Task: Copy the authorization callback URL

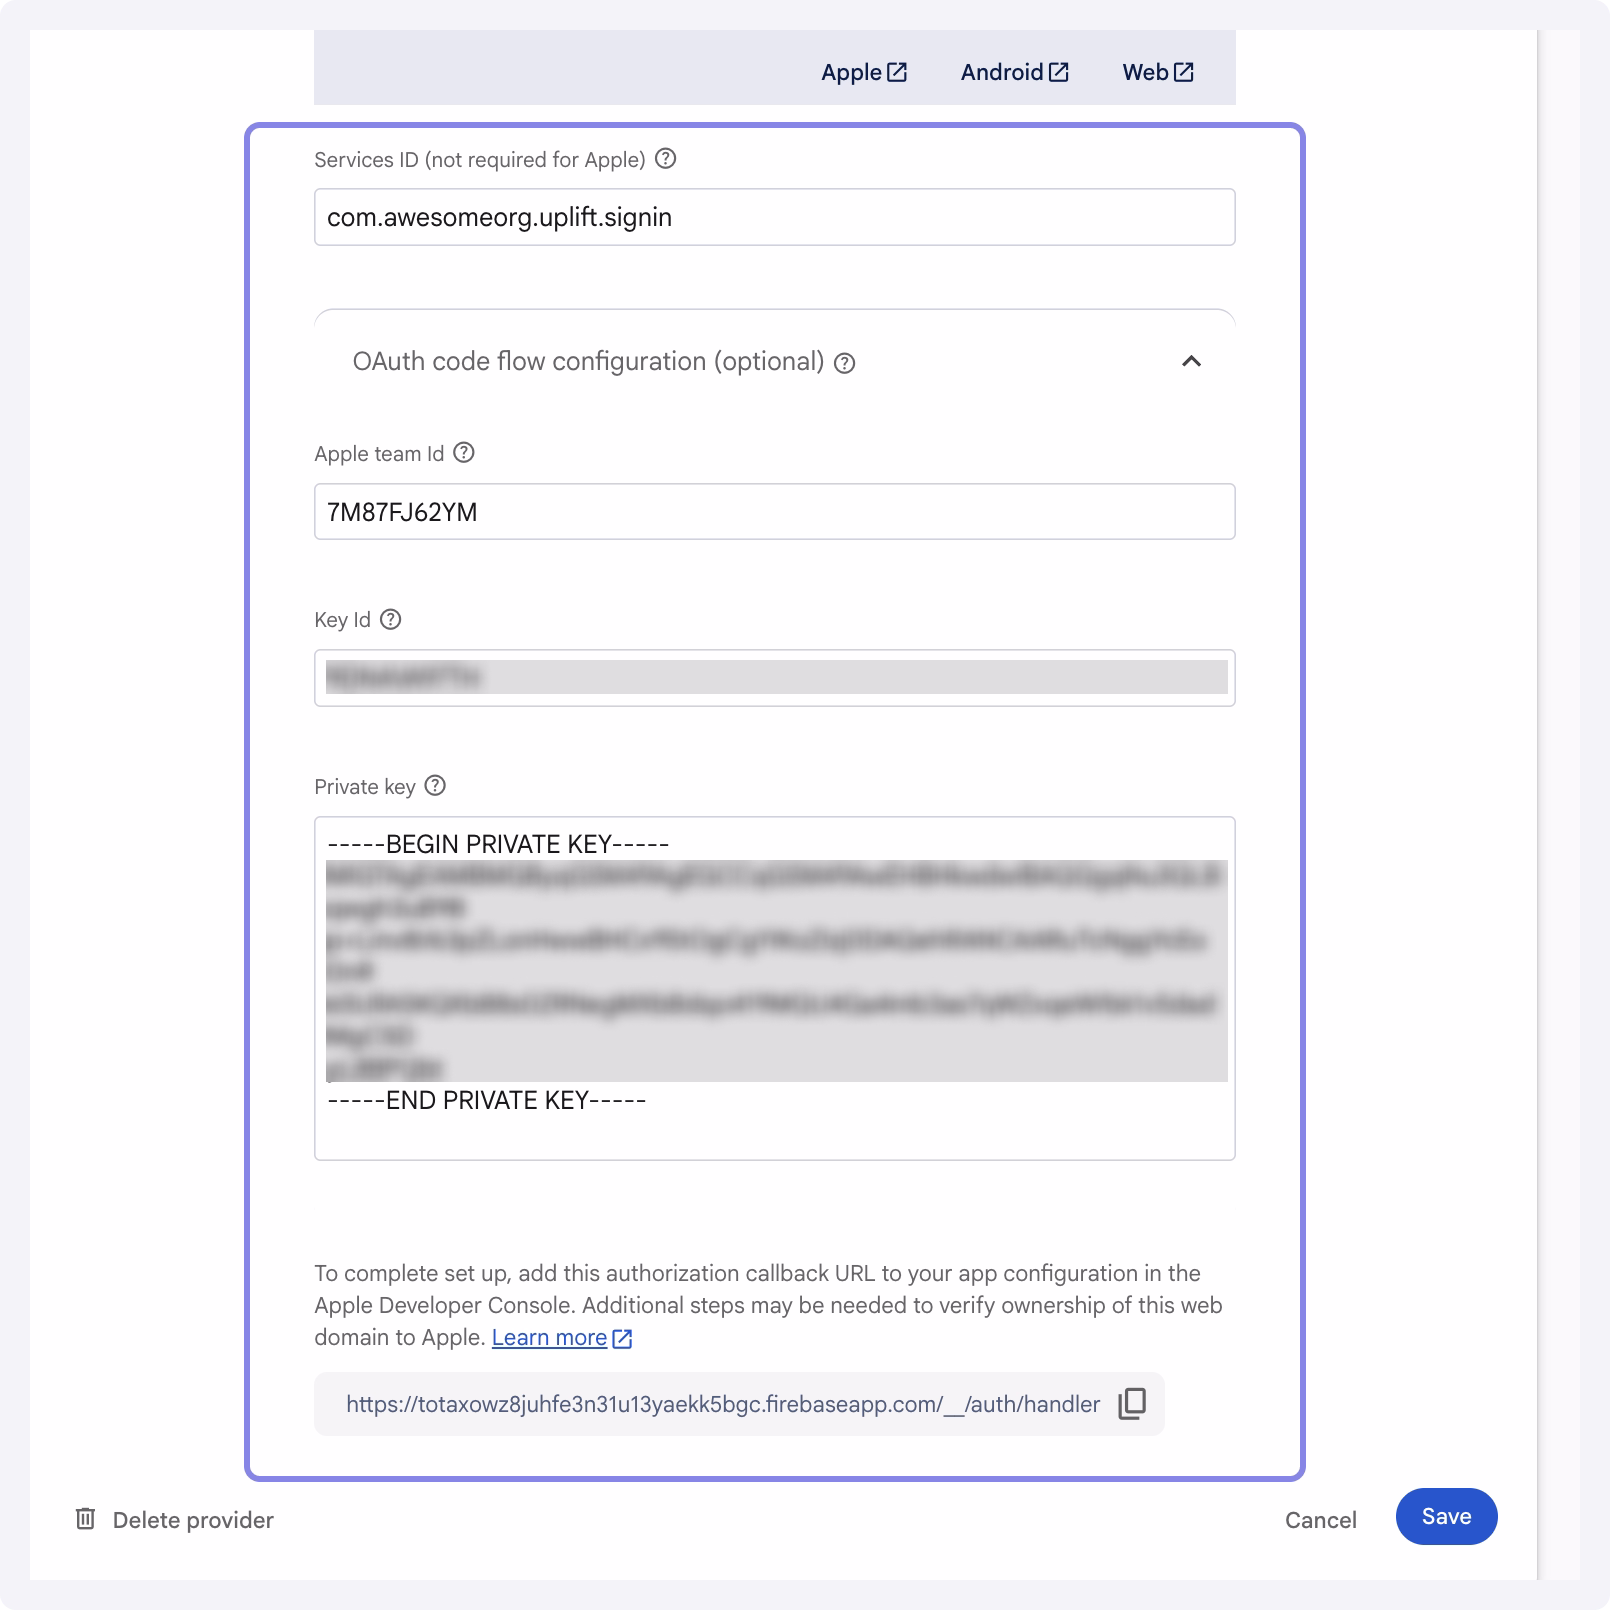Action: pos(1131,1404)
